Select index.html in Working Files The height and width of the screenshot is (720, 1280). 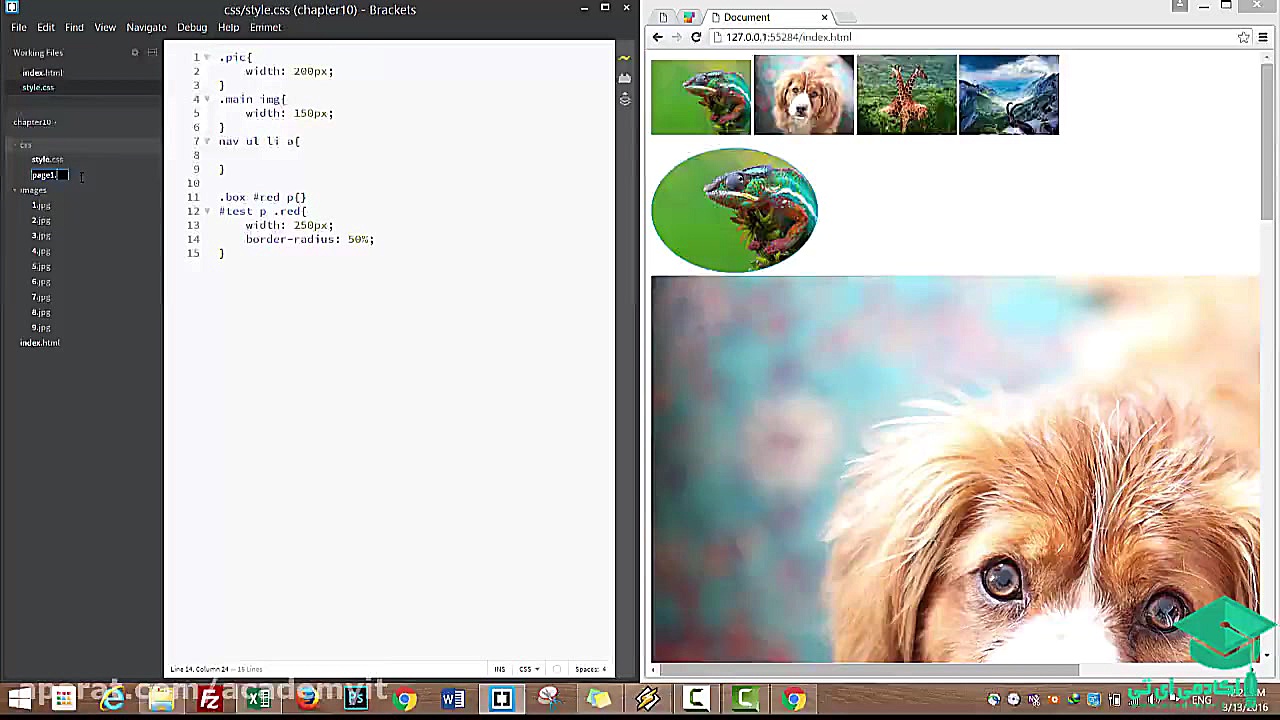[x=42, y=72]
